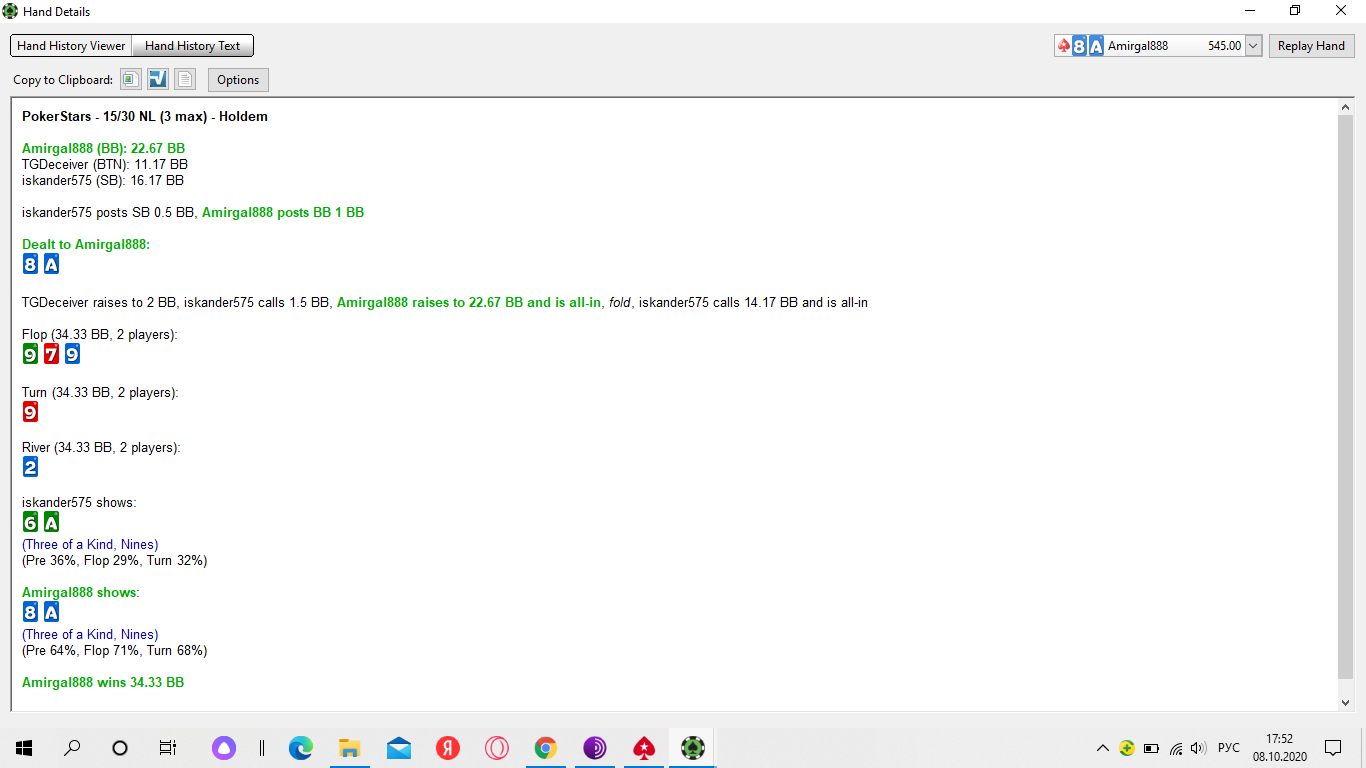Click the scrollbar up arrow

1346,107
